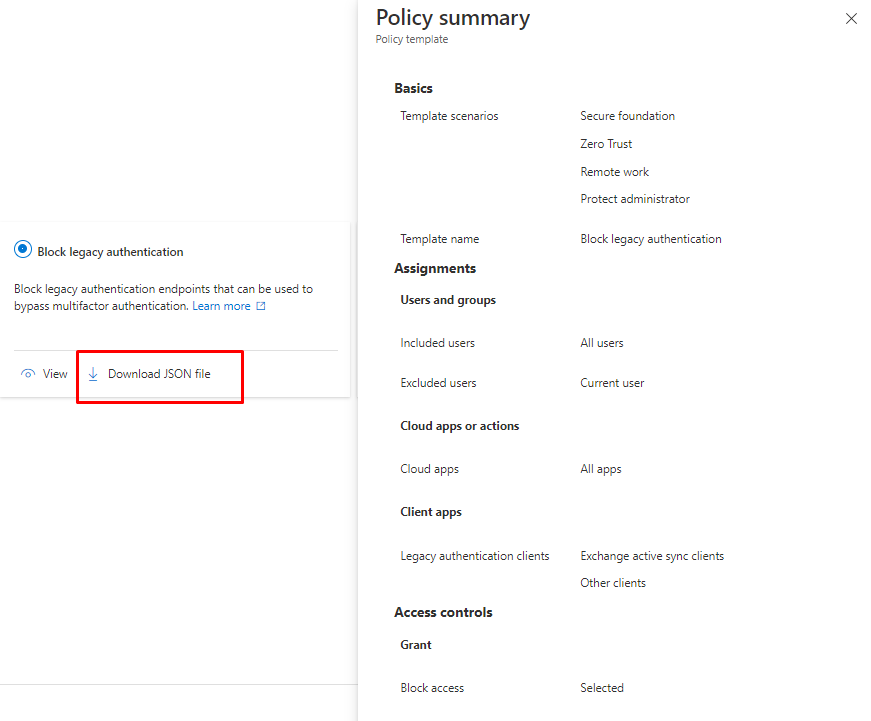This screenshot has height=721, width=871.
Task: Click the Template name value in summary
Action: (x=650, y=239)
